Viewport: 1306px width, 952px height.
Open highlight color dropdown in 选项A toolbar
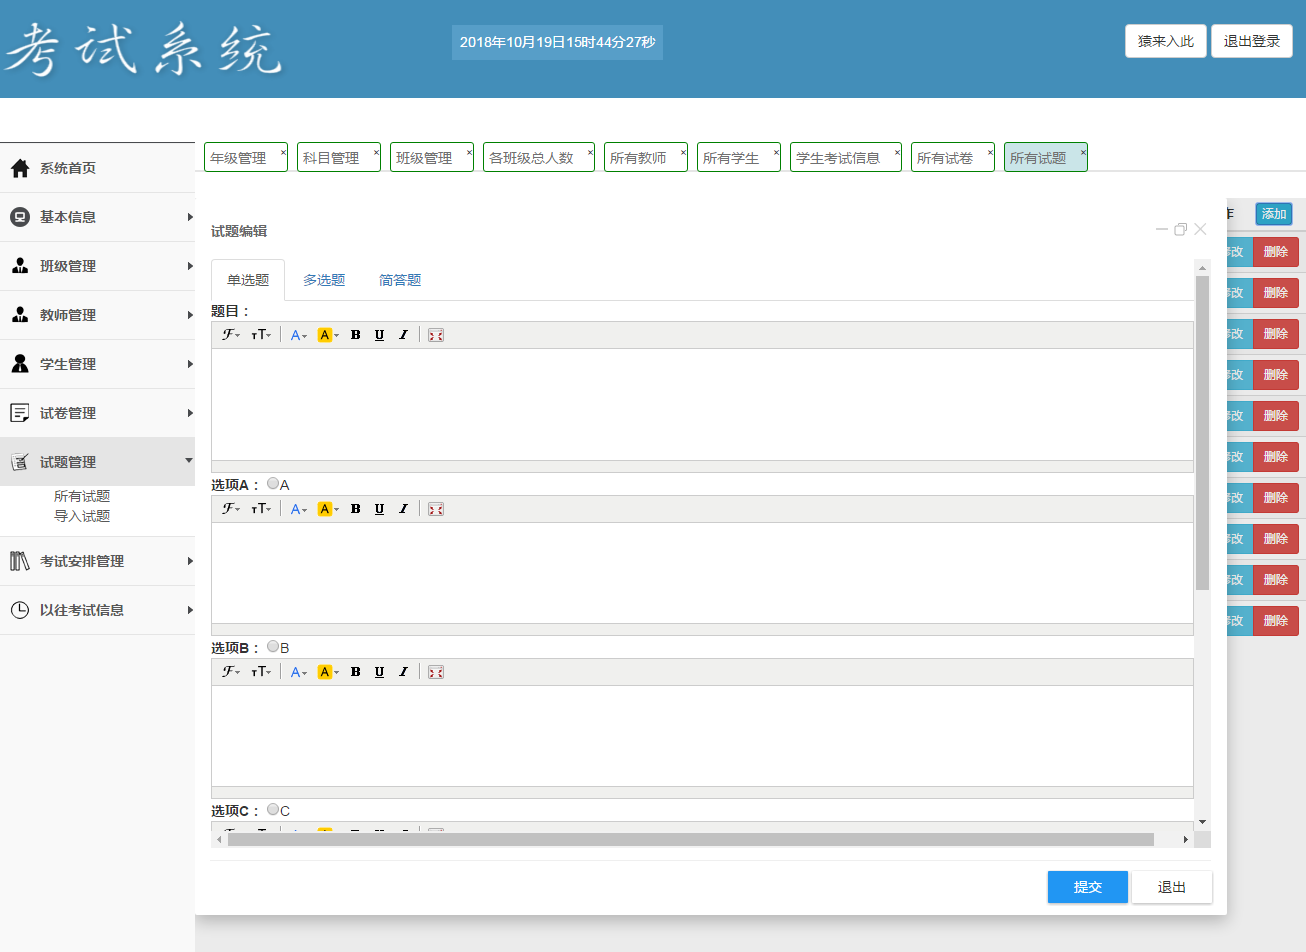tap(328, 509)
